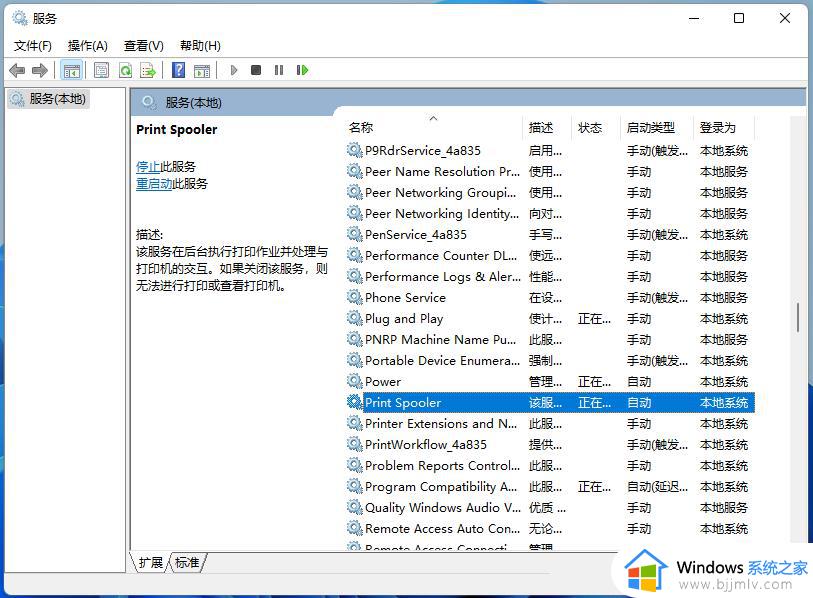Click the Start service play icon
813x598 pixels.
tap(234, 70)
